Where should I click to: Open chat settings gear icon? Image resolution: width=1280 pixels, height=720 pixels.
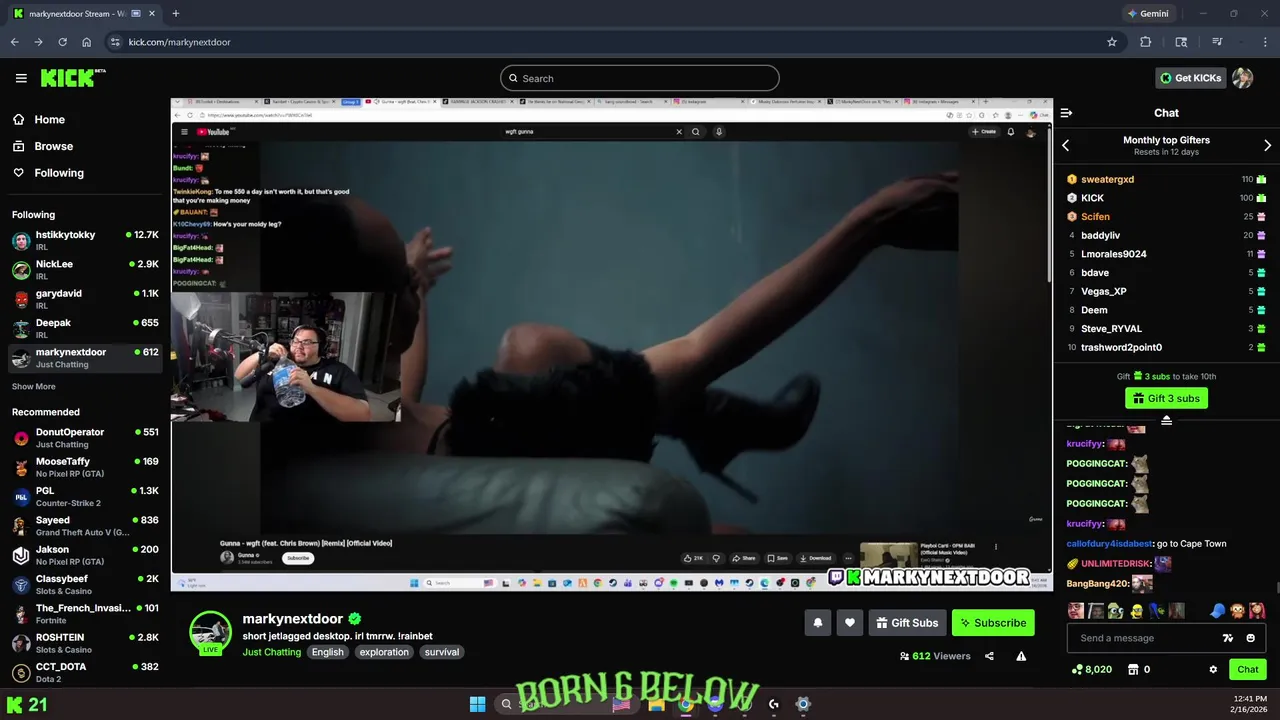point(1213,669)
